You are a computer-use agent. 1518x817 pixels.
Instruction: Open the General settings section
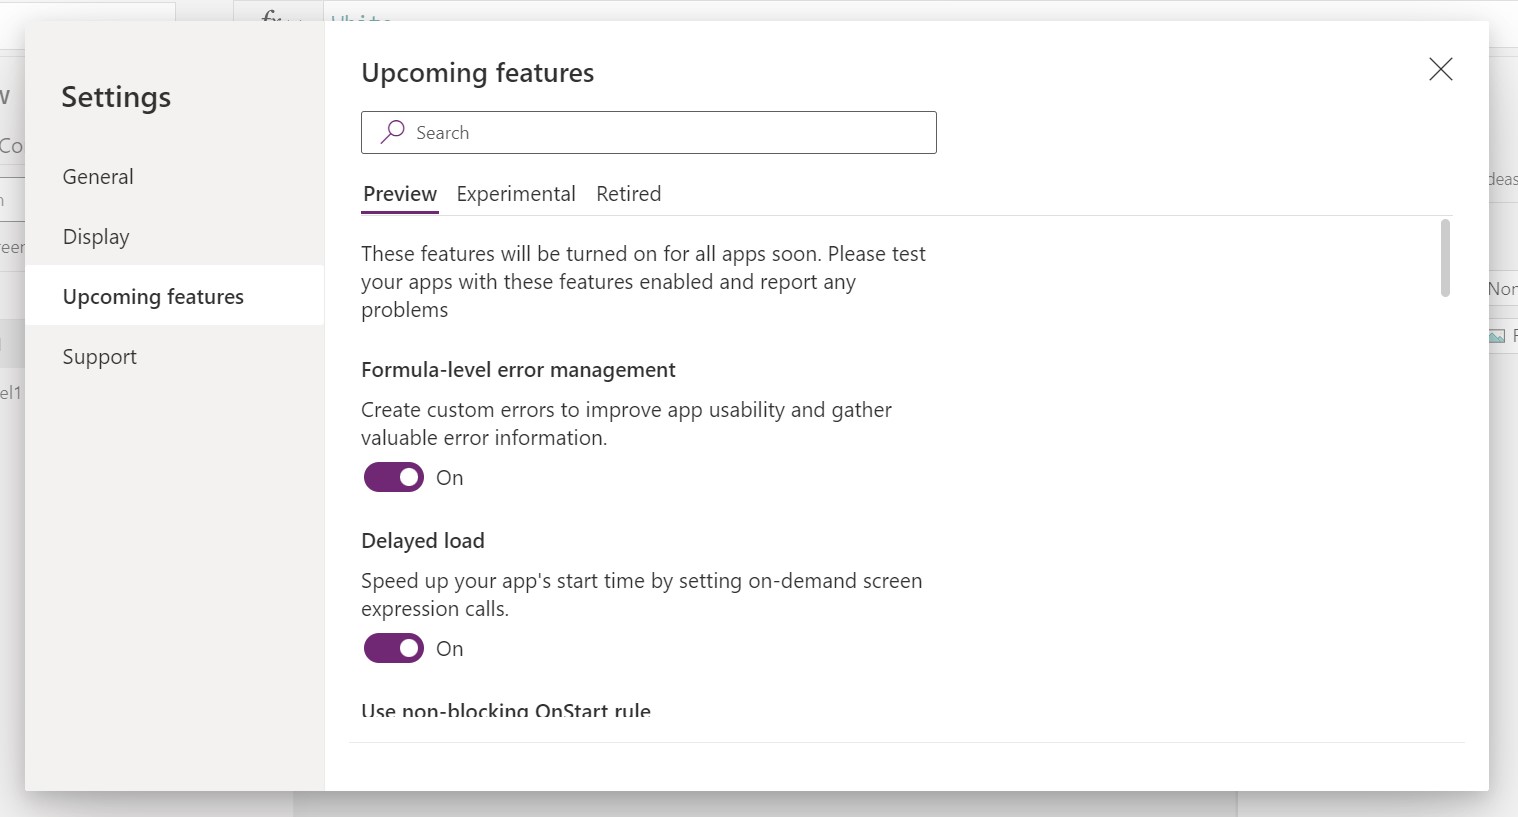click(x=98, y=176)
